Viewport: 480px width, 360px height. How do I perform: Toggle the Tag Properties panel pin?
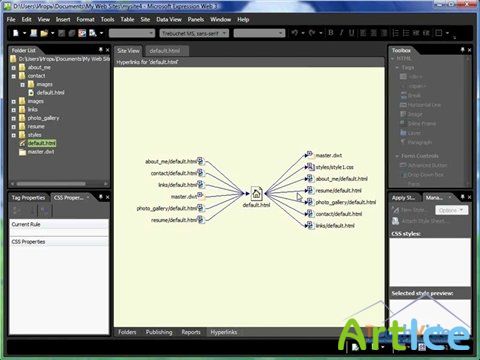101,197
